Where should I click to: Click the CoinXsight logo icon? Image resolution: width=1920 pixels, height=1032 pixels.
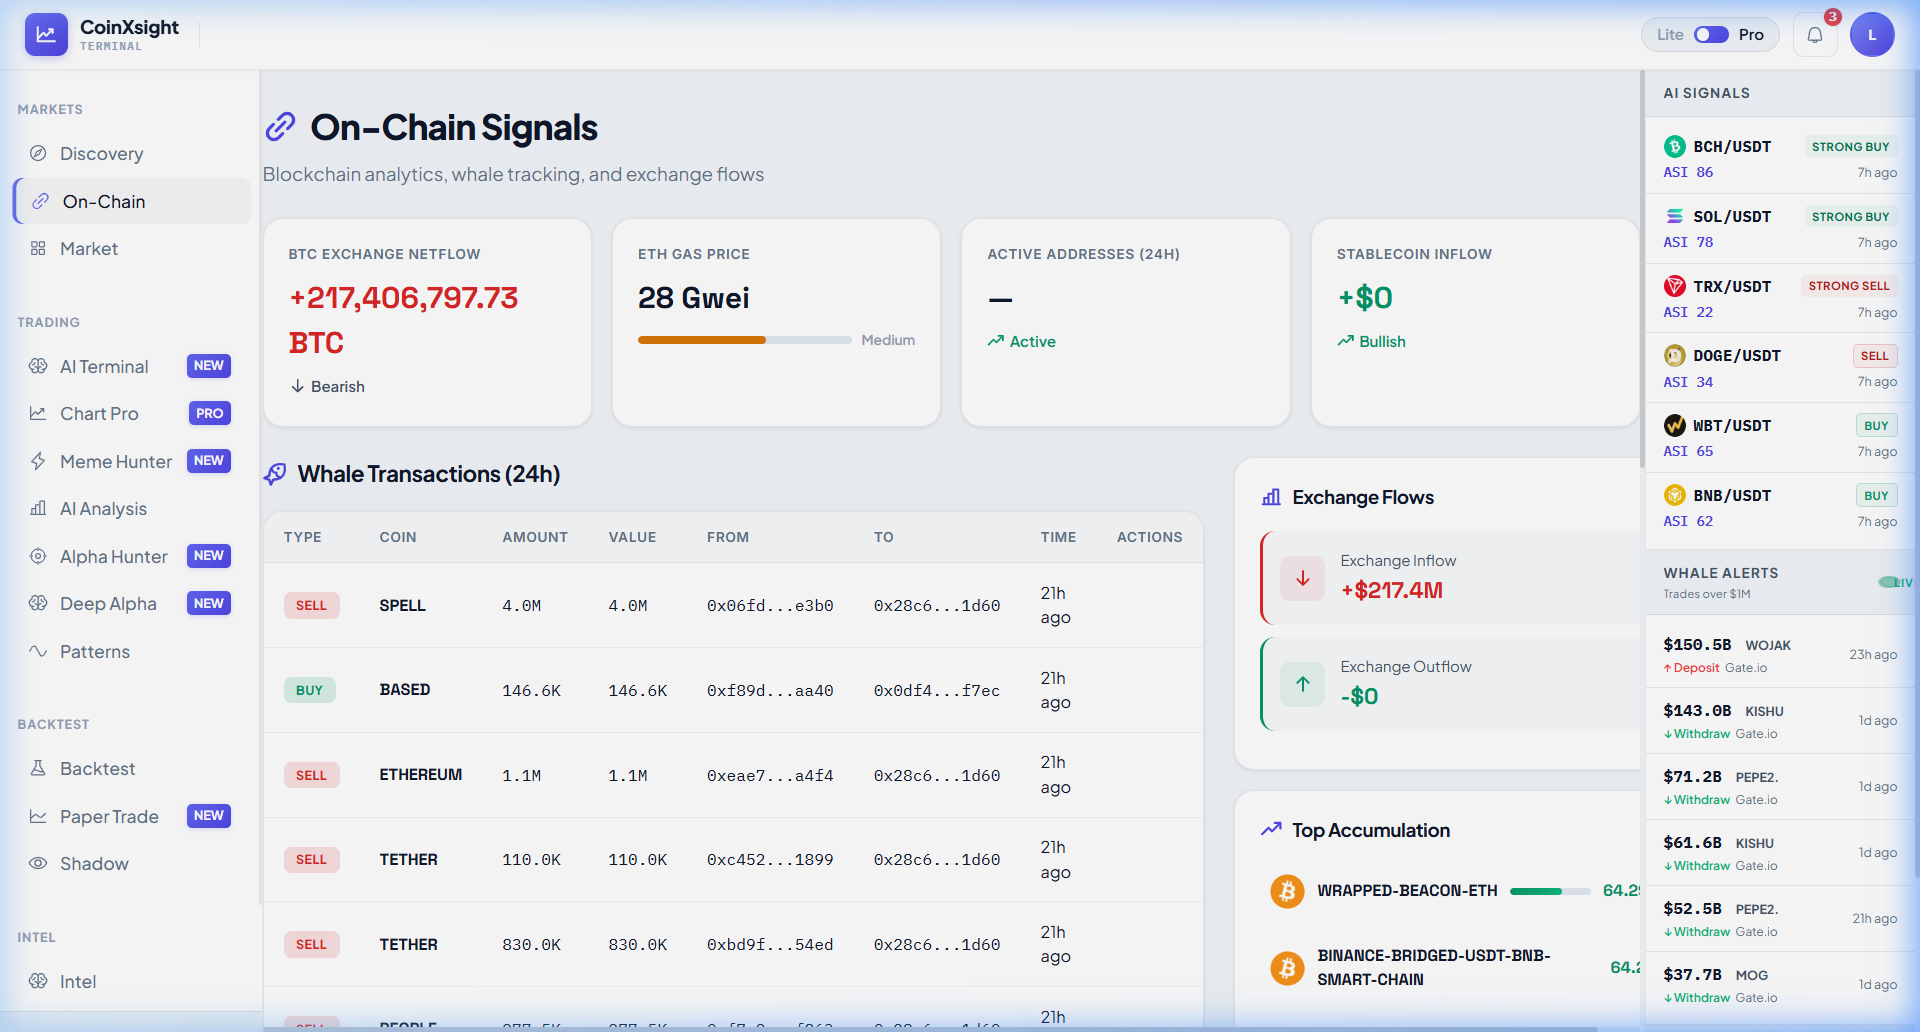click(46, 34)
